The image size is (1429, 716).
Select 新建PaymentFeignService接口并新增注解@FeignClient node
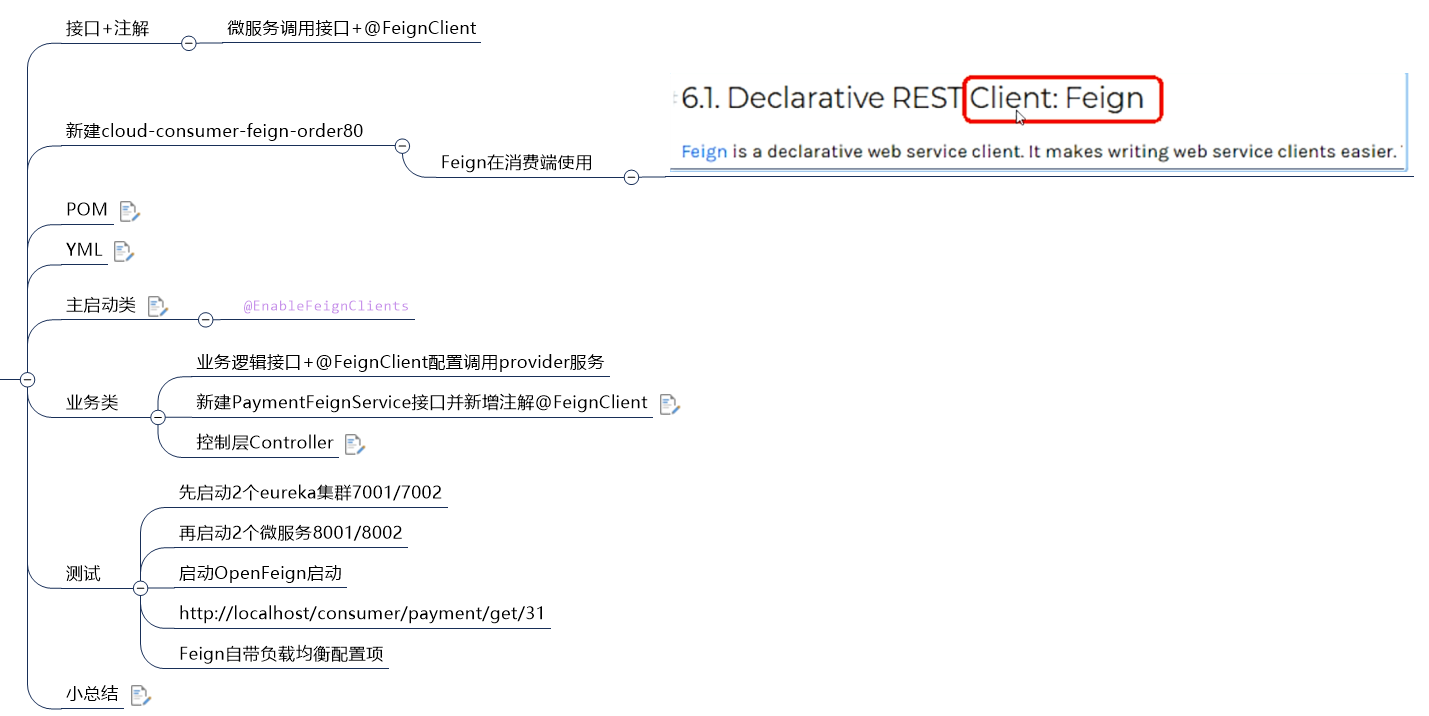coord(422,402)
